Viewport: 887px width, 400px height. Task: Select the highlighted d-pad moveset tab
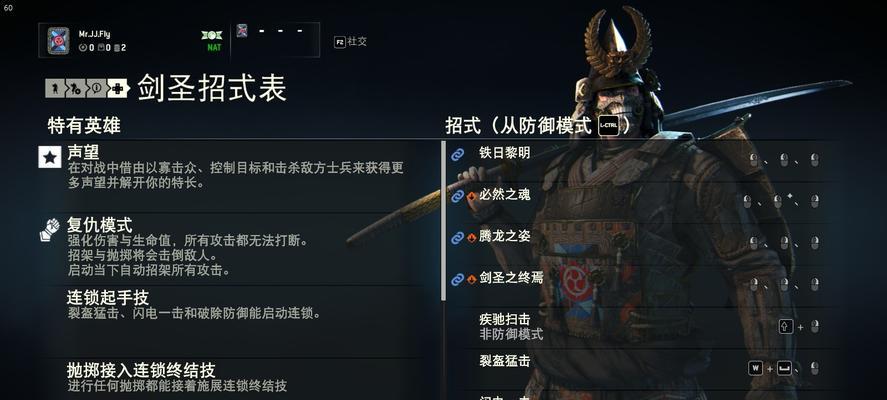[118, 88]
